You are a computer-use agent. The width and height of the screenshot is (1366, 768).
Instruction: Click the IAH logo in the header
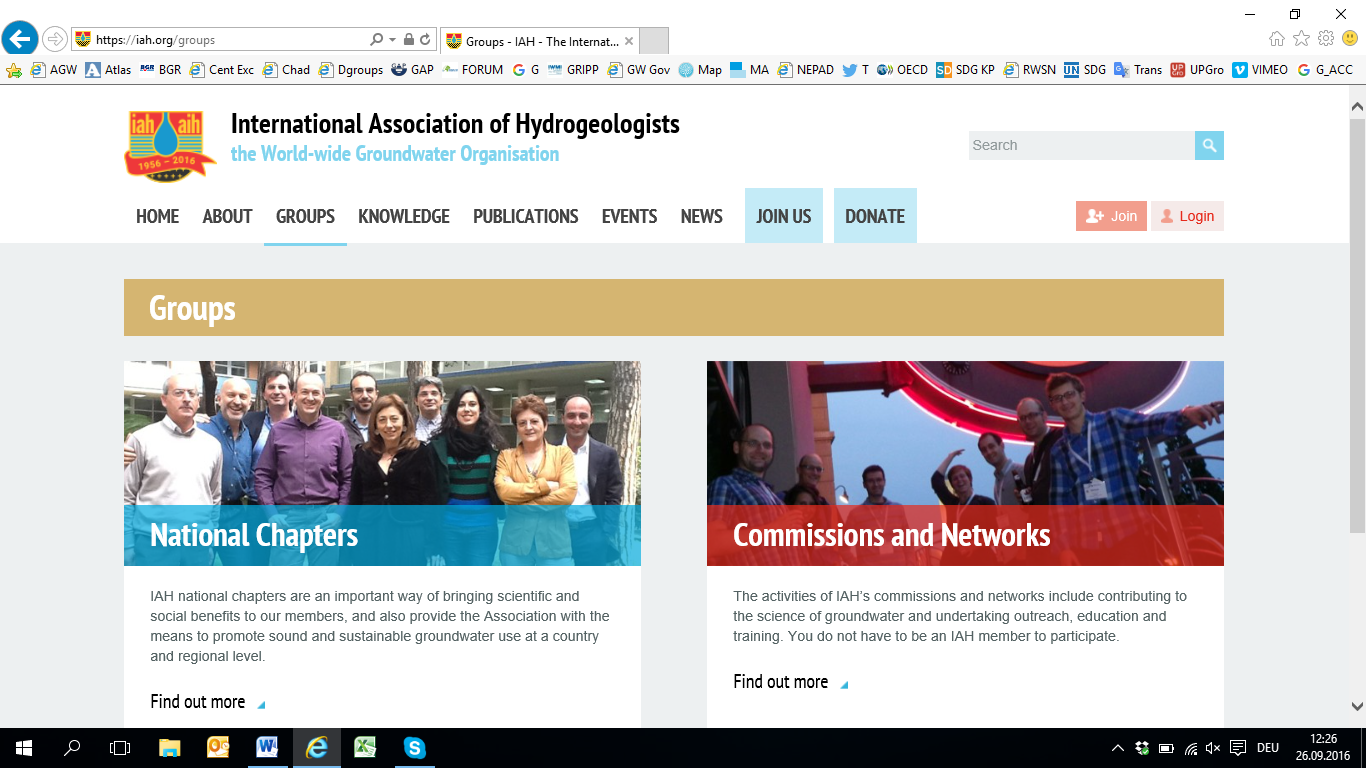tap(170, 146)
